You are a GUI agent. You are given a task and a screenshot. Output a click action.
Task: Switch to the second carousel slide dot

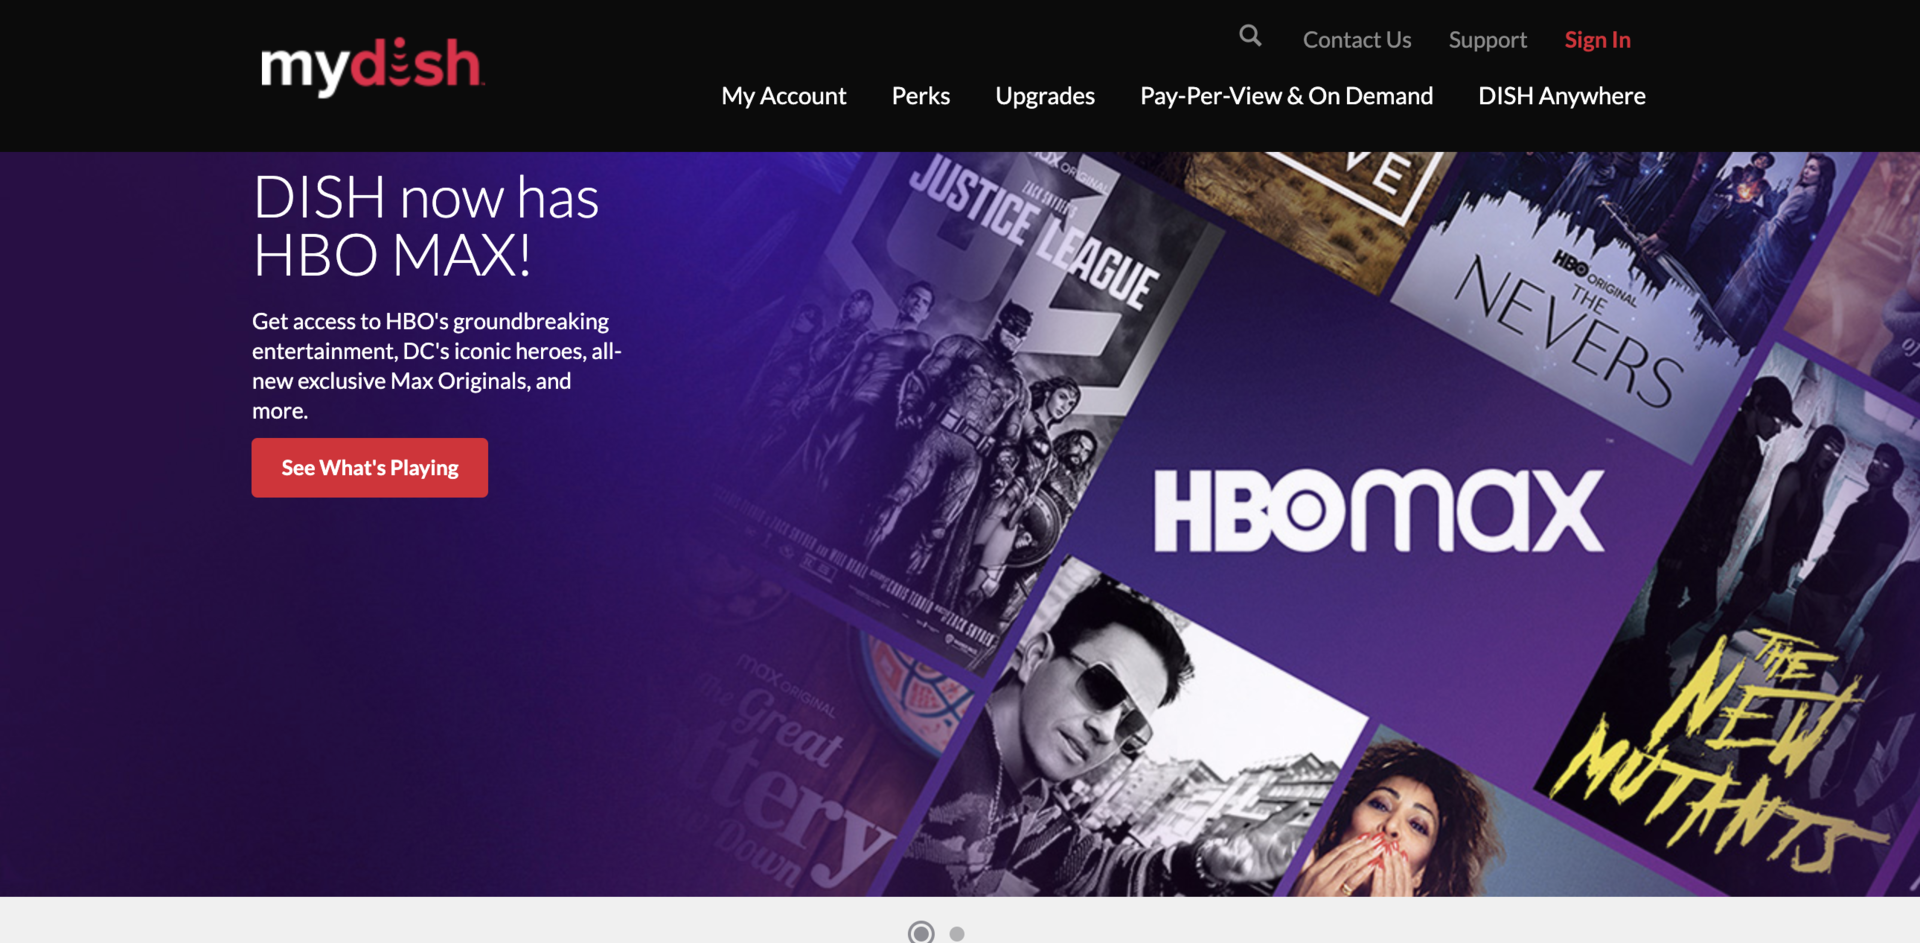click(x=957, y=933)
